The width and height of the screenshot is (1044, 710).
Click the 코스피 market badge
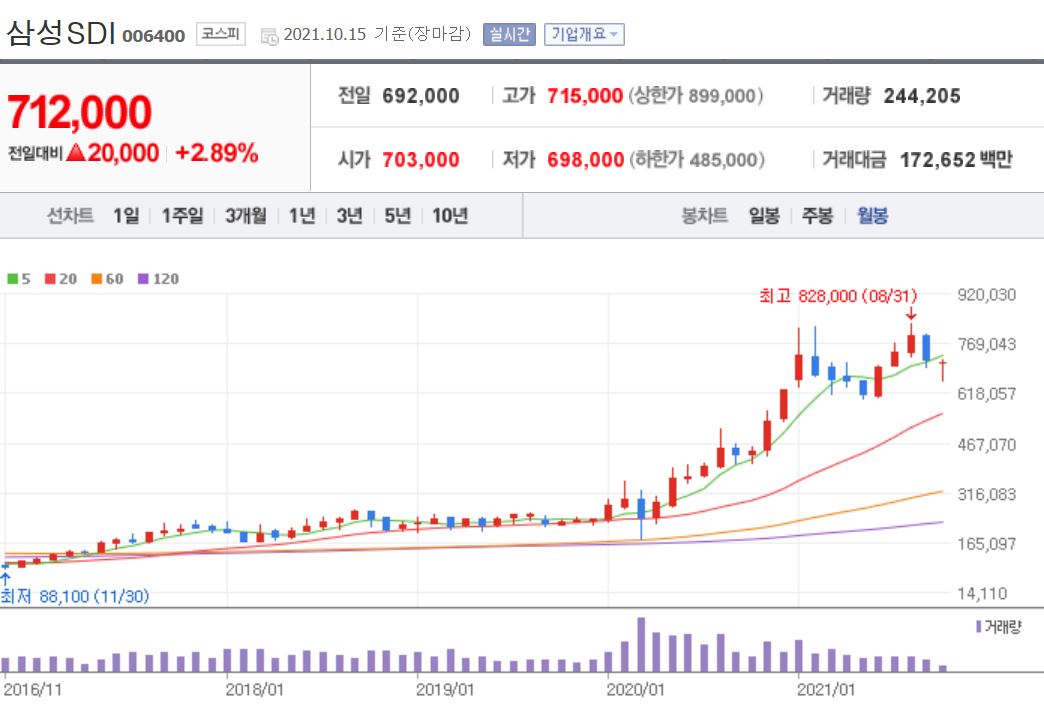pyautogui.click(x=220, y=33)
